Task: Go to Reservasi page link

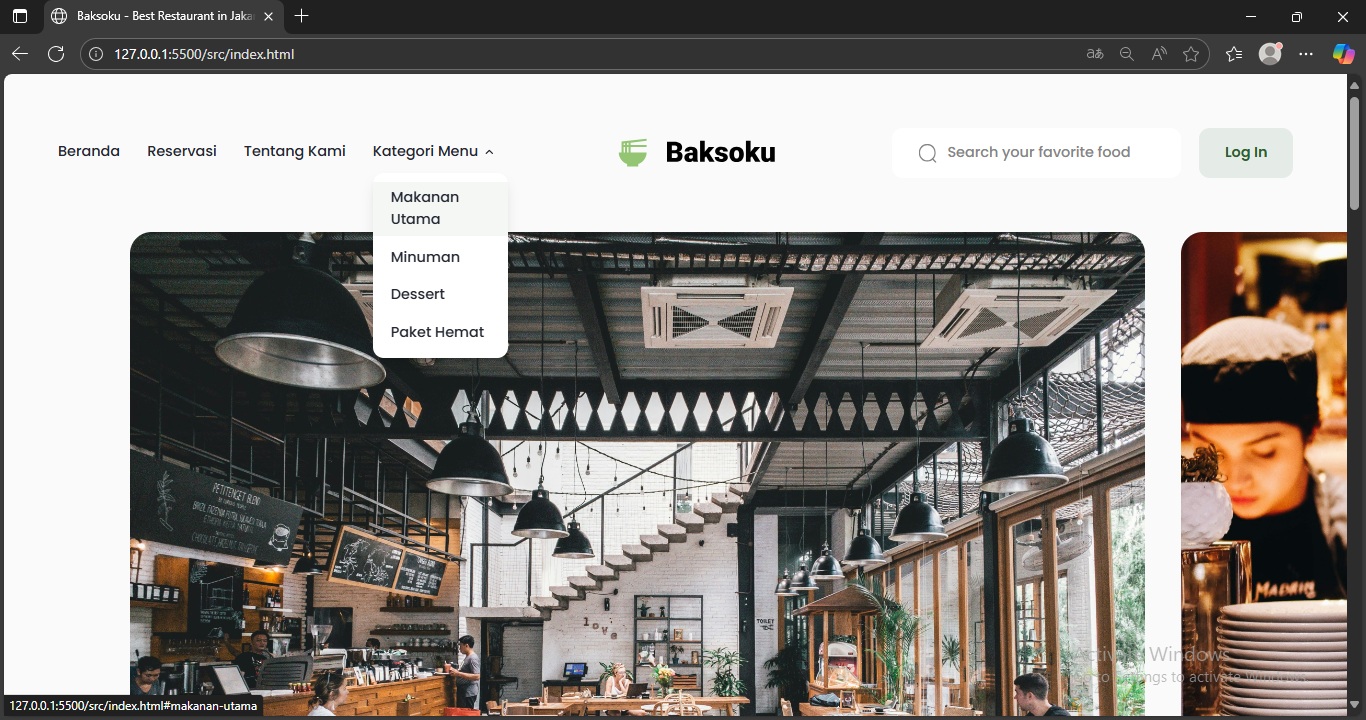Action: tap(182, 151)
